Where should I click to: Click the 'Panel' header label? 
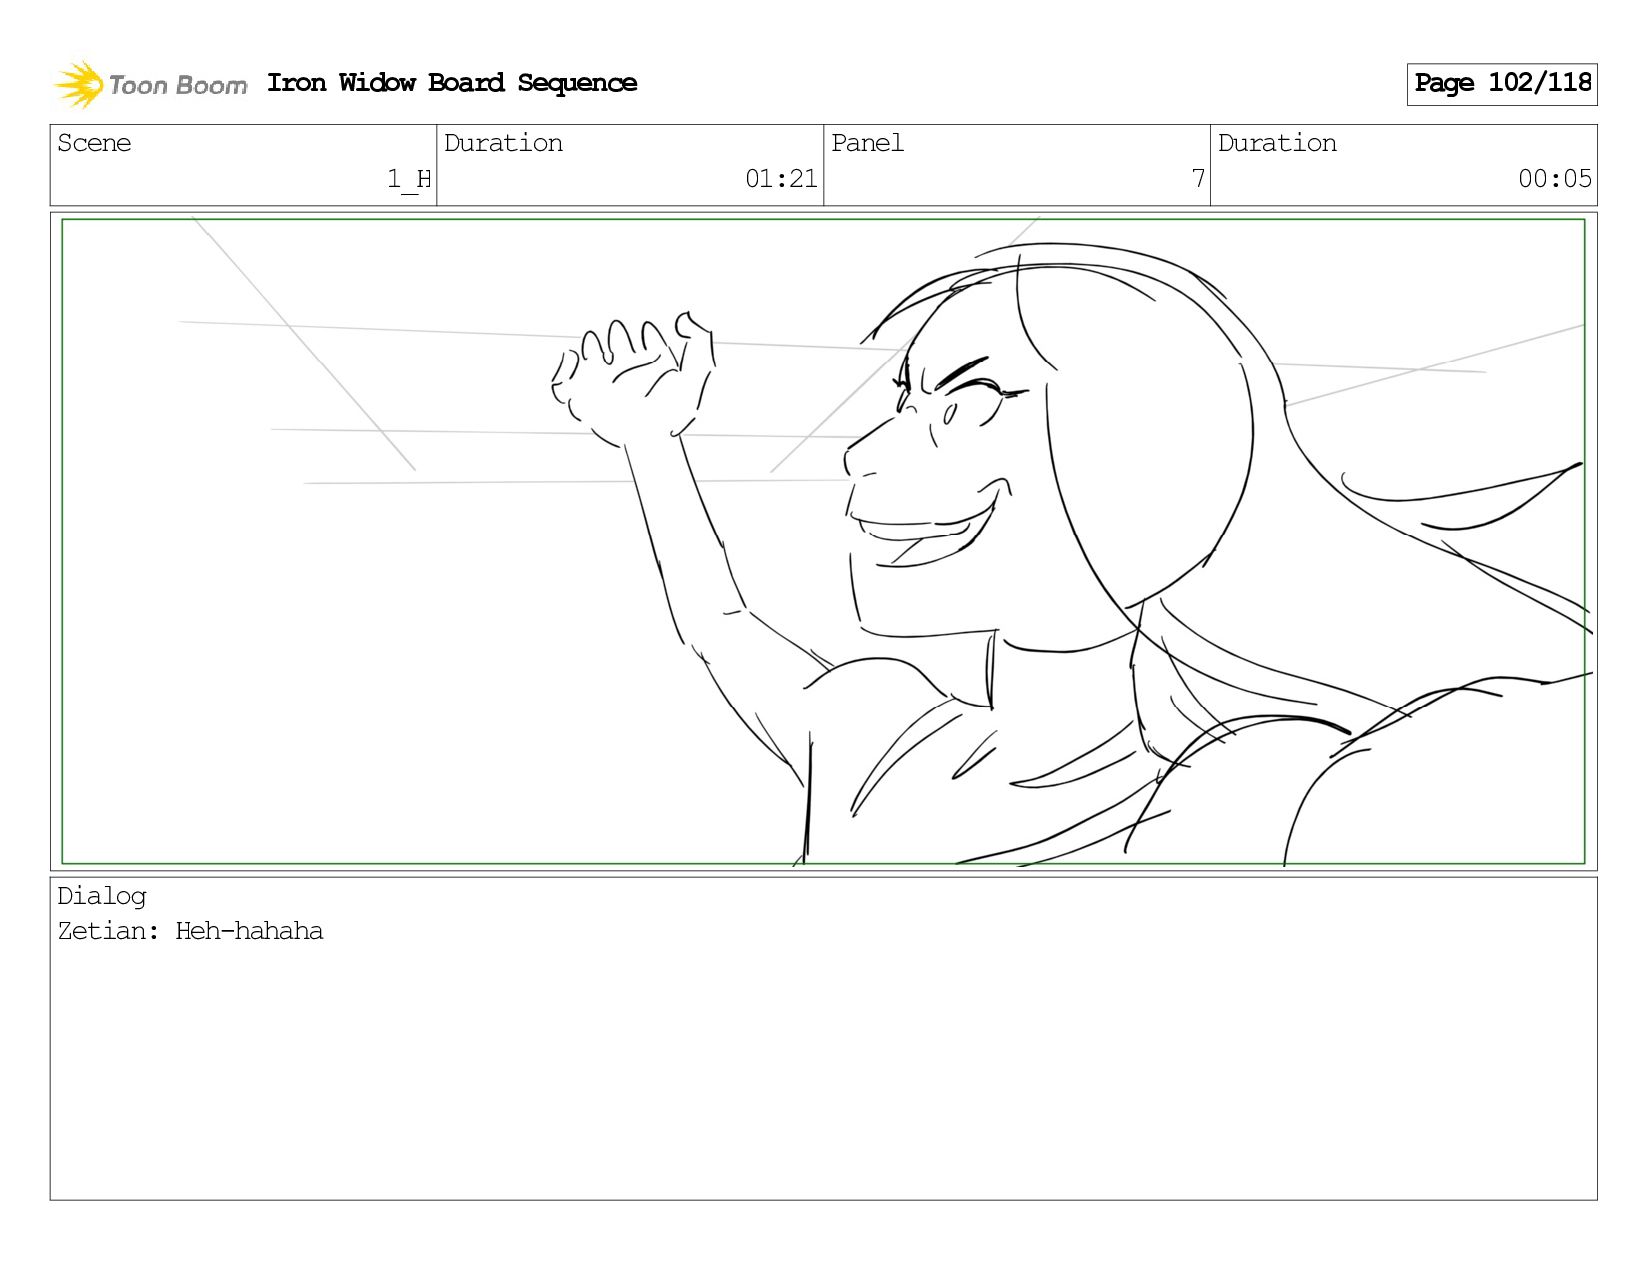(867, 143)
